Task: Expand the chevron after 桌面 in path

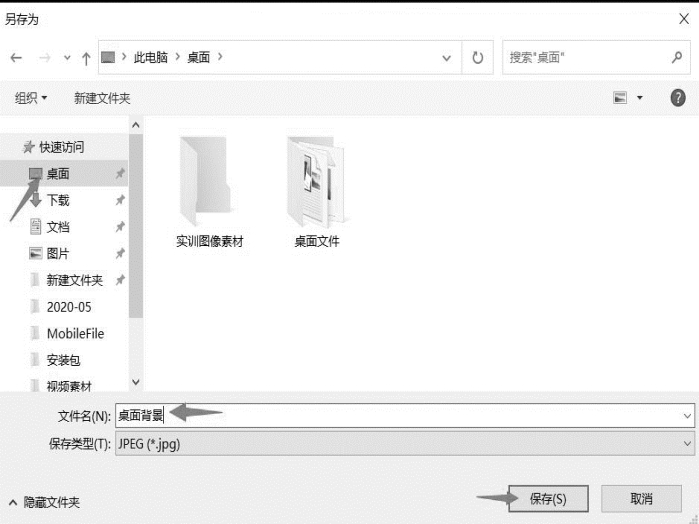Action: point(220,57)
